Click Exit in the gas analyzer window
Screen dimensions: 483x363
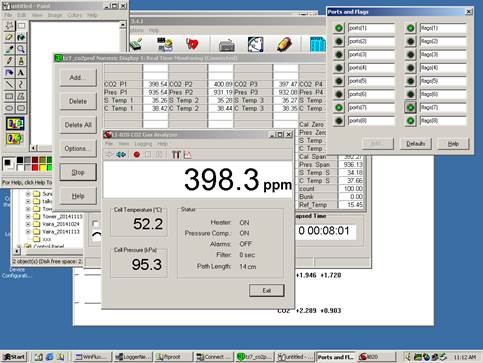coord(267,290)
